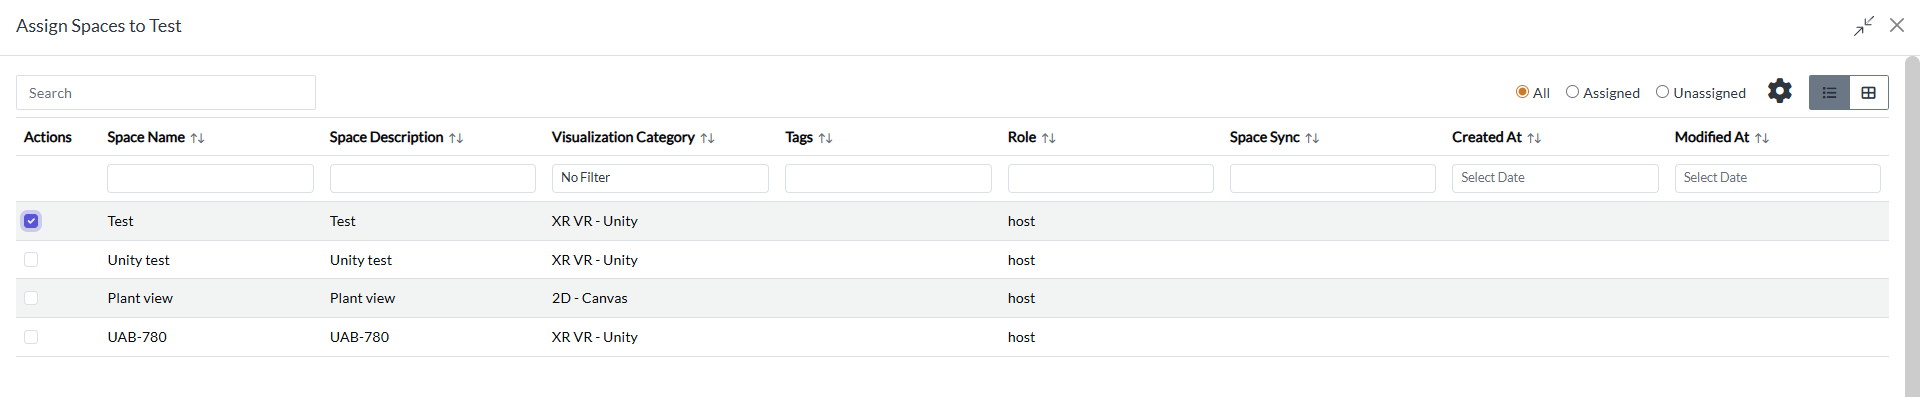The height and width of the screenshot is (397, 1920).
Task: Open the settings gear icon
Action: tap(1779, 92)
